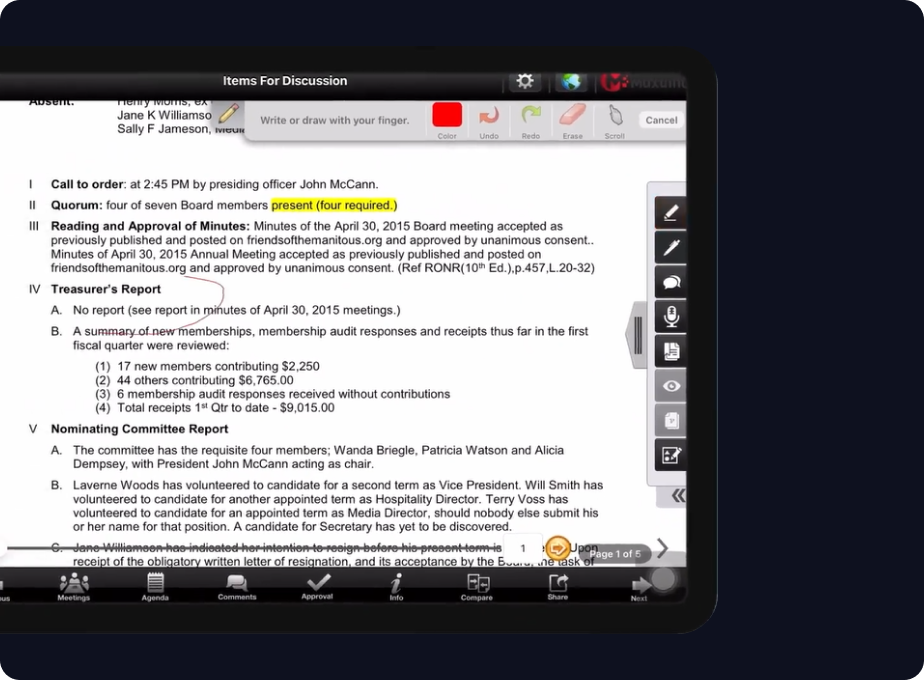924x680 pixels.
Task: Select the highlighter tool in side panel
Action: [670, 213]
